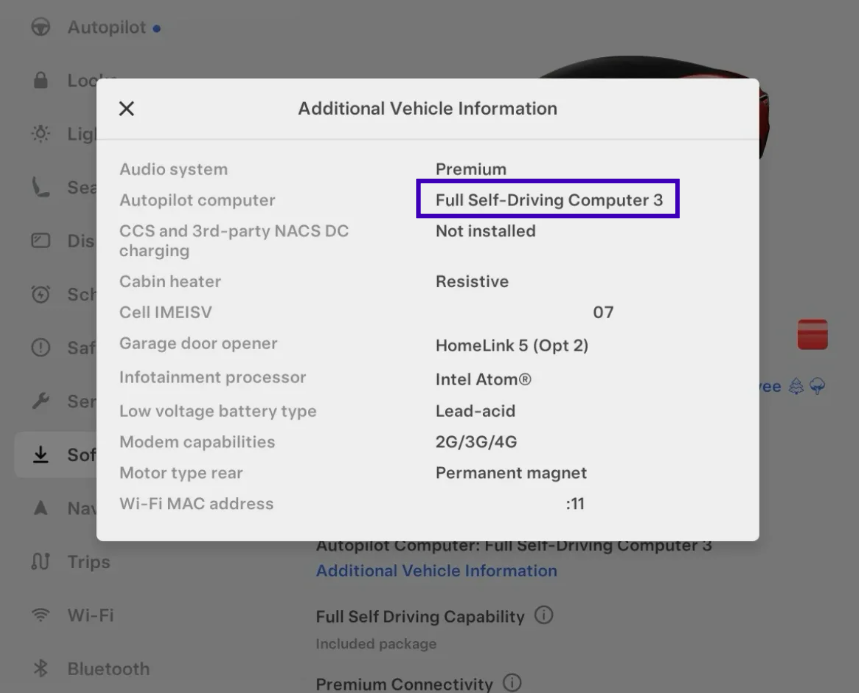Click the 'Audio system' label
Screen dimensions: 859x693
click(174, 169)
